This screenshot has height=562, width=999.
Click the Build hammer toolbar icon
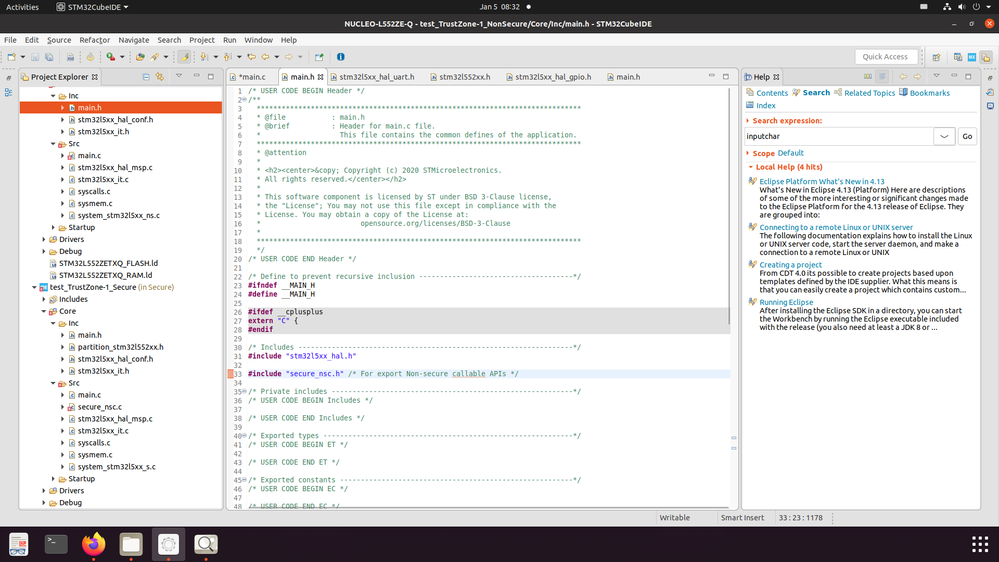click(90, 57)
